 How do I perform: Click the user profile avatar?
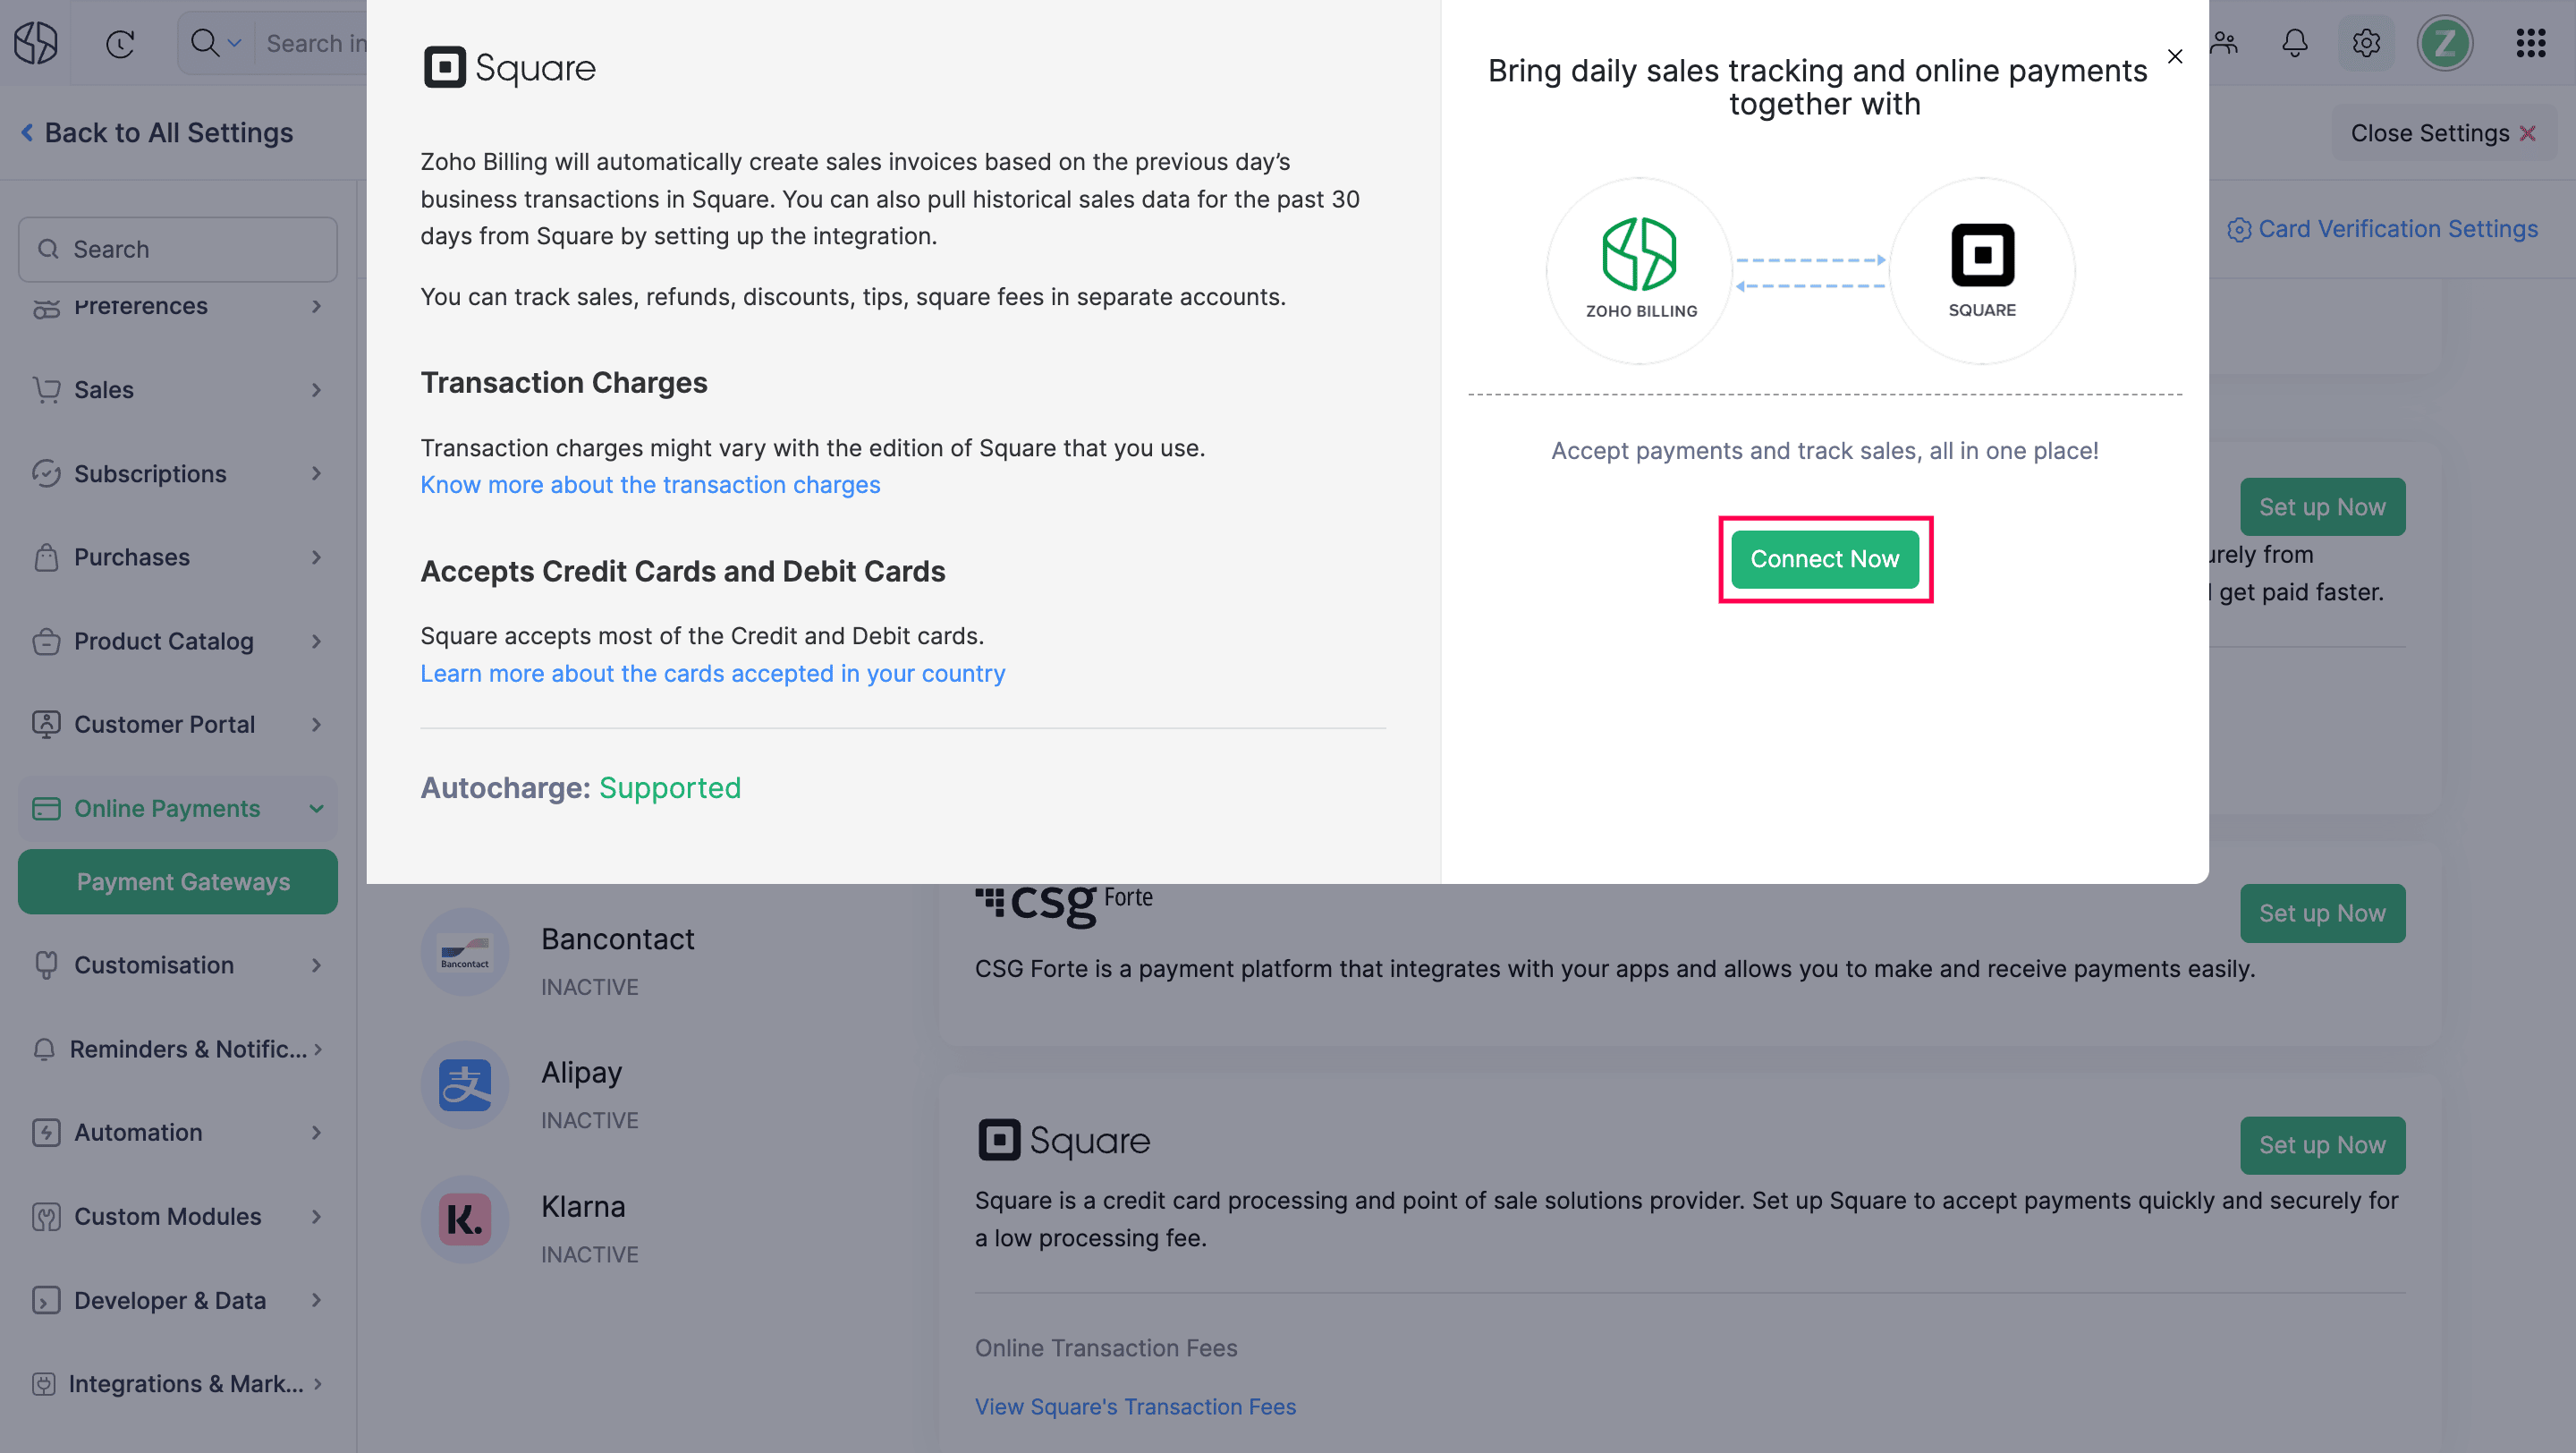tap(2444, 43)
